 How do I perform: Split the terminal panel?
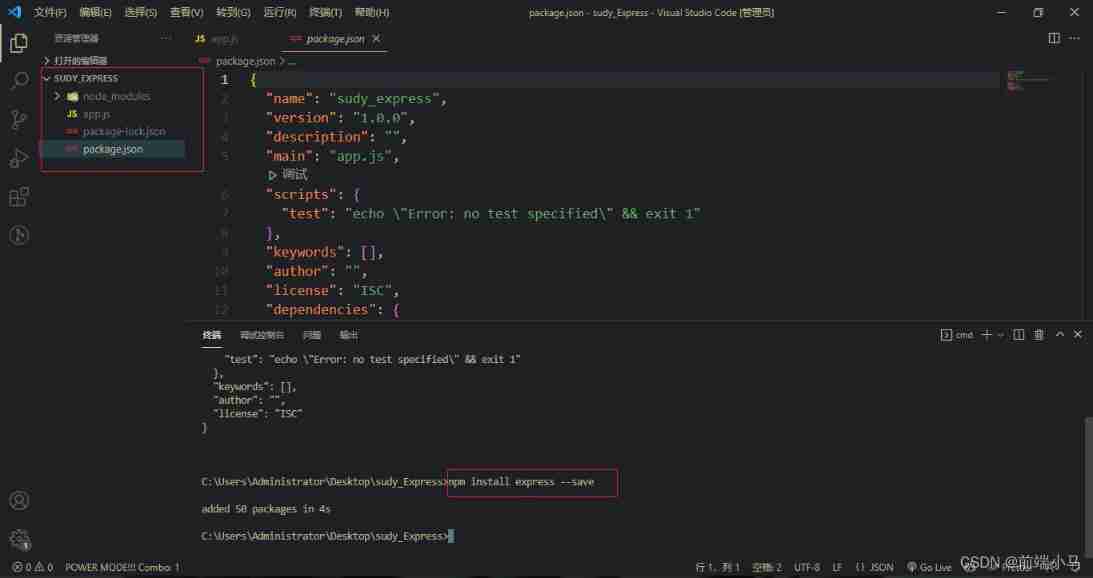[x=1019, y=335]
